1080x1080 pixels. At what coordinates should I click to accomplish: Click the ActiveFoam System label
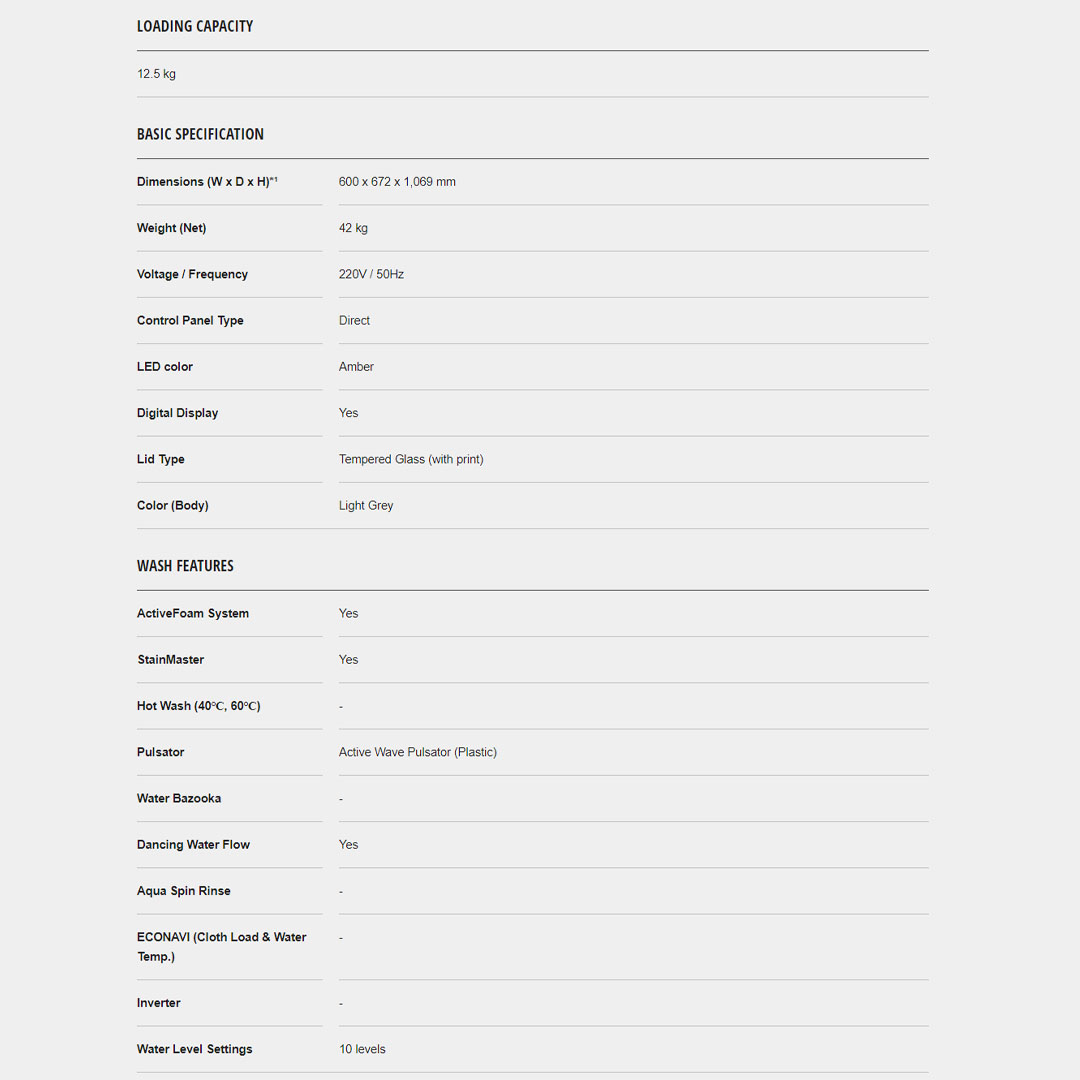pyautogui.click(x=193, y=614)
